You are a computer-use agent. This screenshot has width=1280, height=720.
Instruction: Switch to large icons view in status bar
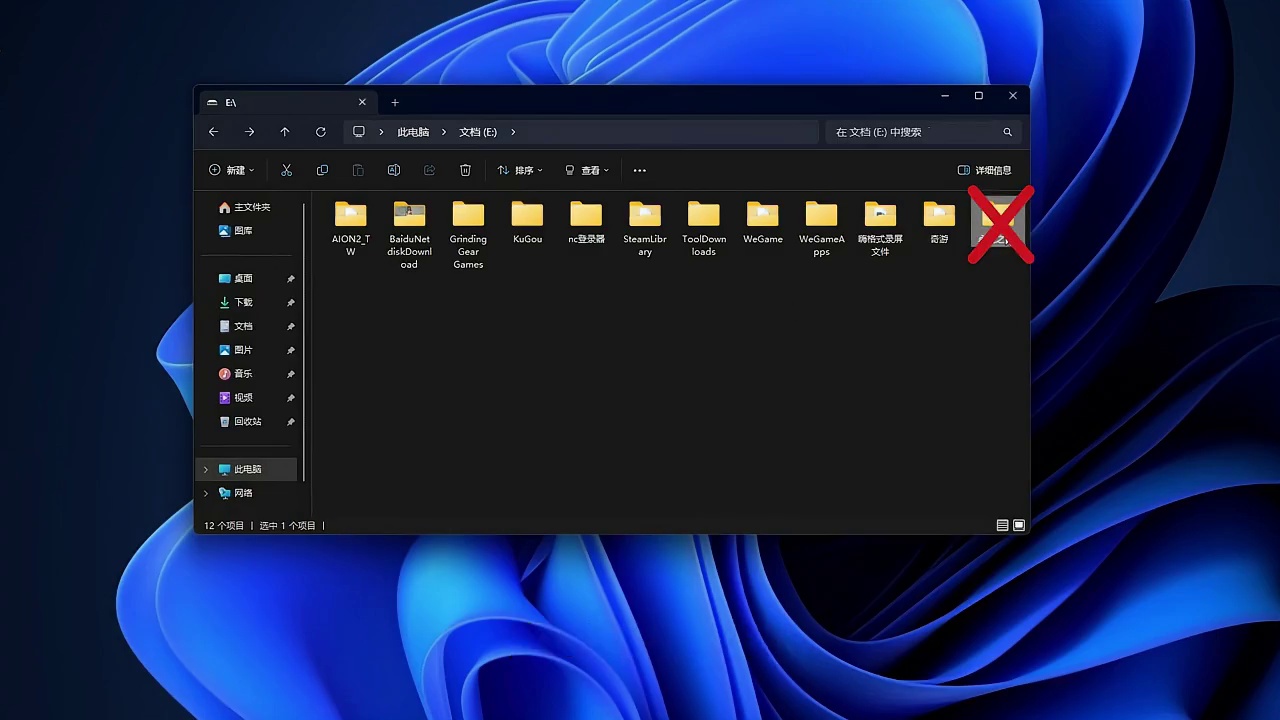[1019, 525]
